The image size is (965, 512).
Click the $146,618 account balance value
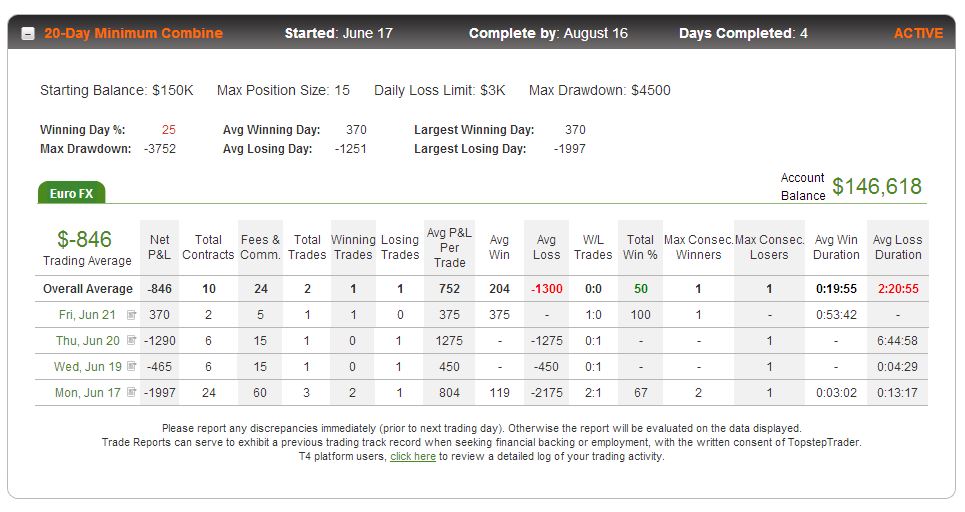tap(877, 186)
